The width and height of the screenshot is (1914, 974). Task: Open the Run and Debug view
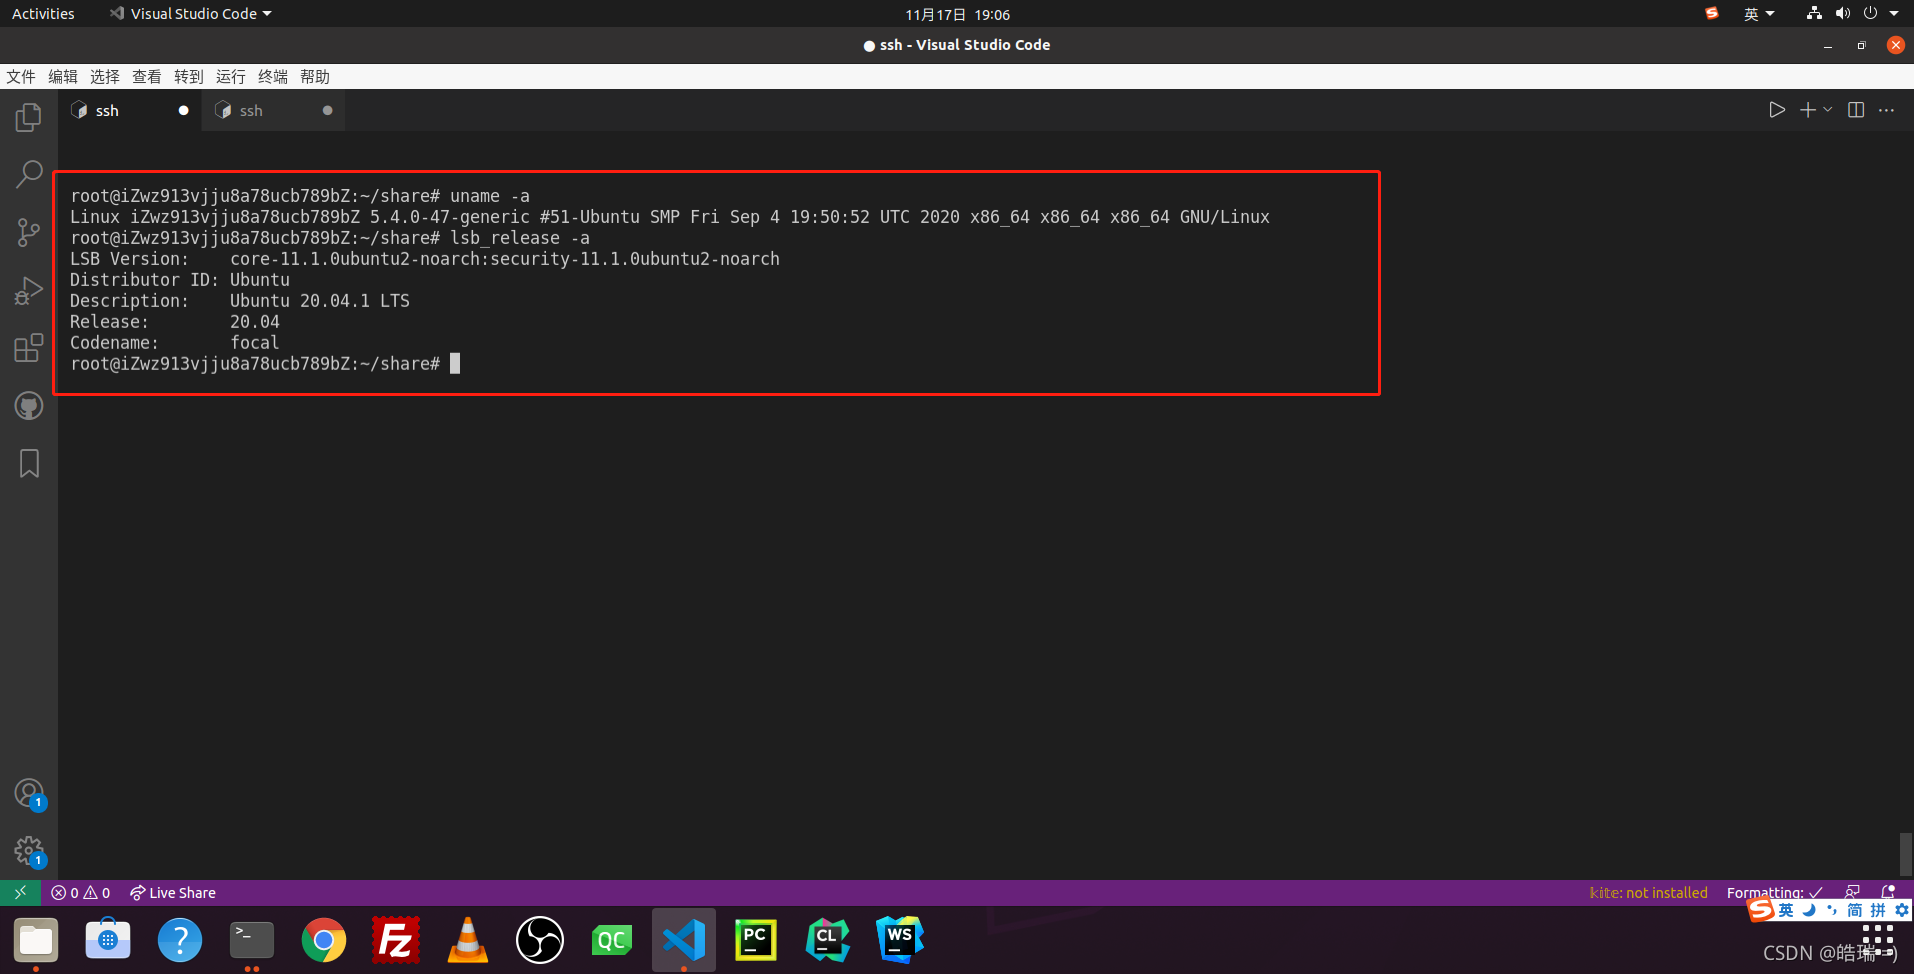[29, 290]
